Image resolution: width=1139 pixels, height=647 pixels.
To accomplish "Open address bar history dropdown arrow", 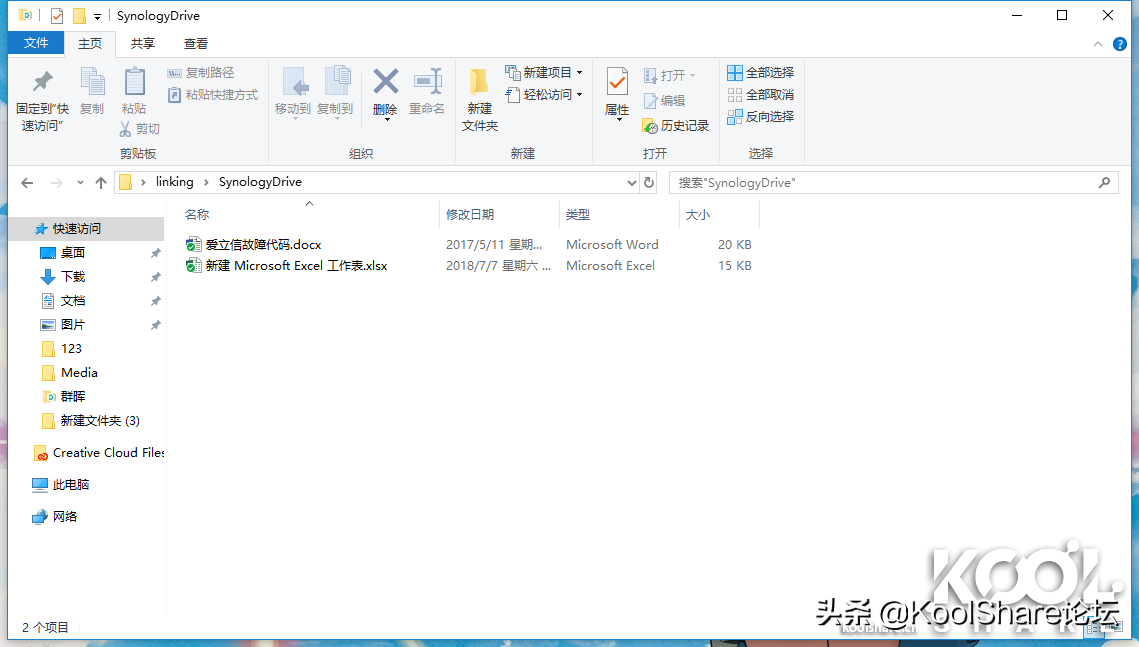I will pyautogui.click(x=631, y=183).
